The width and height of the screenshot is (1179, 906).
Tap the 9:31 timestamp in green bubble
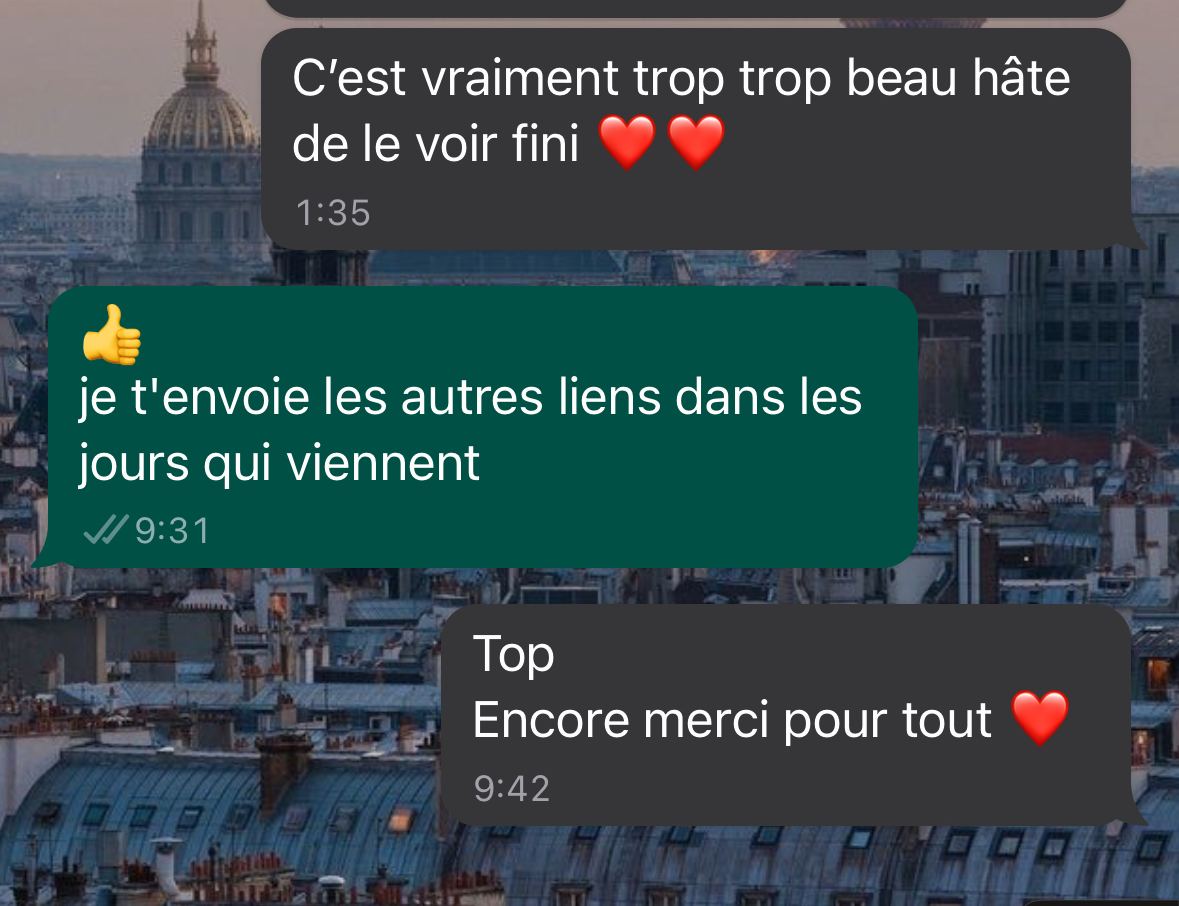(172, 531)
